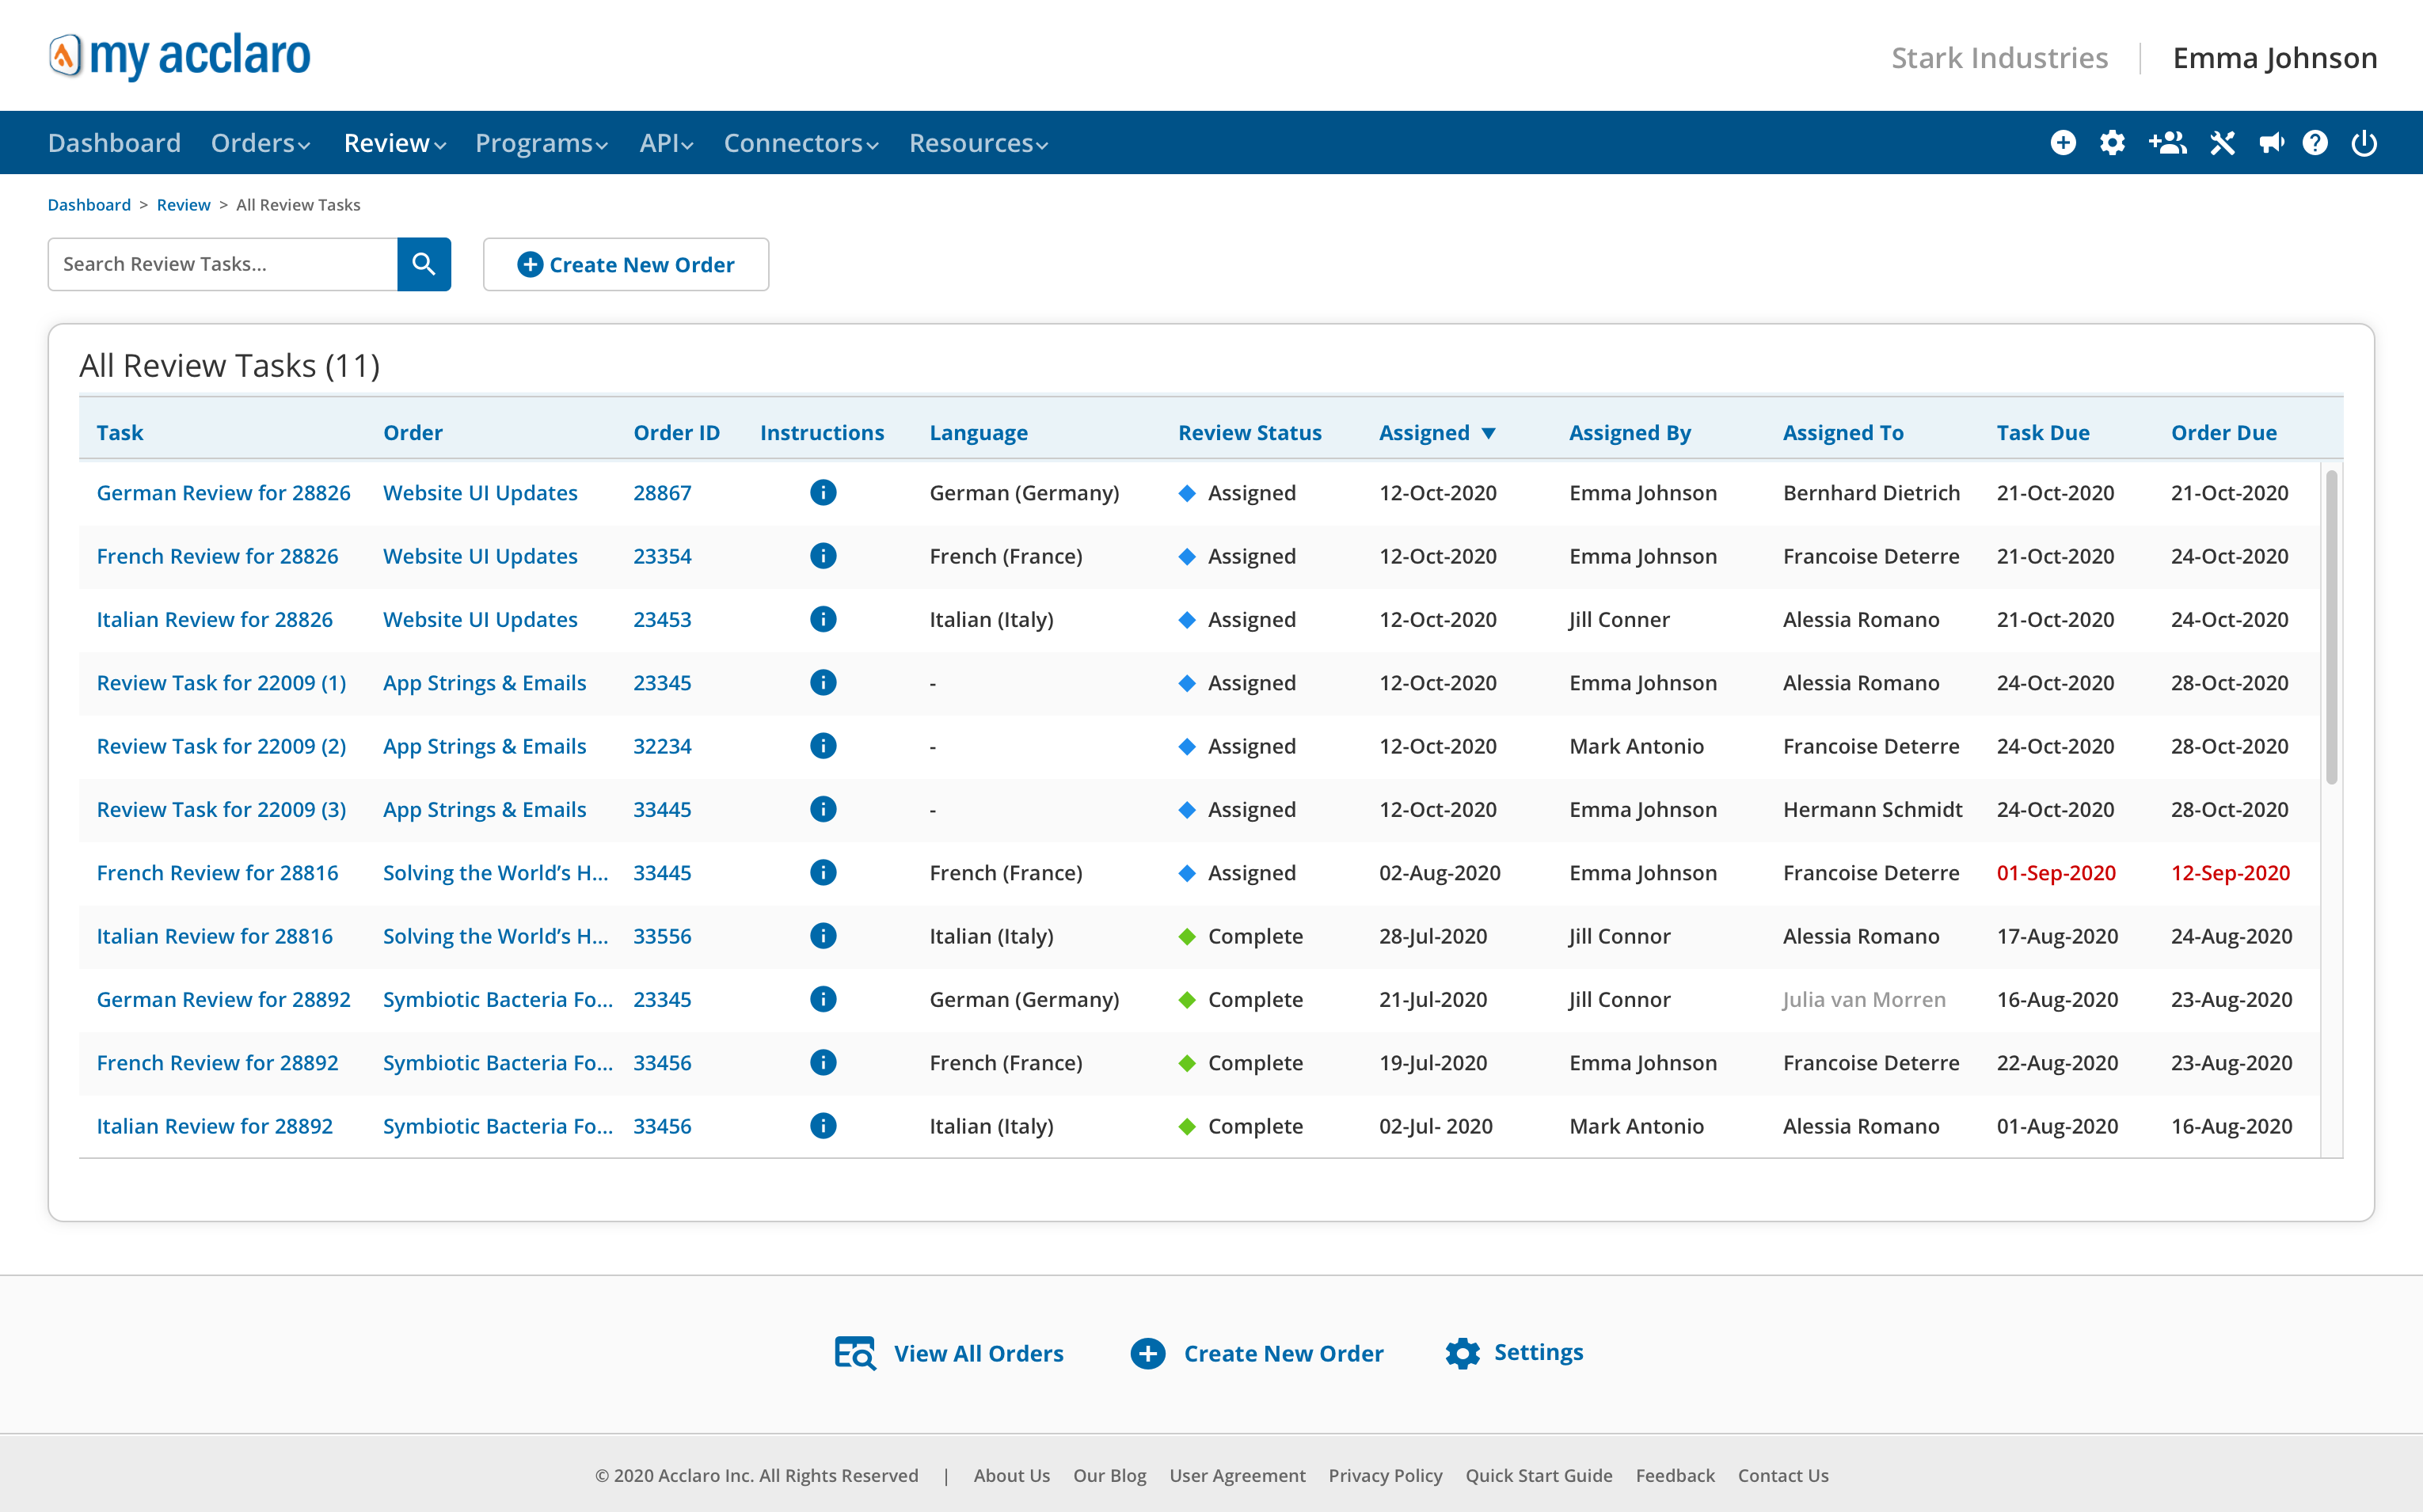This screenshot has height=1512, width=2423.
Task: Open the French Review for 28816 task link
Action: [217, 872]
